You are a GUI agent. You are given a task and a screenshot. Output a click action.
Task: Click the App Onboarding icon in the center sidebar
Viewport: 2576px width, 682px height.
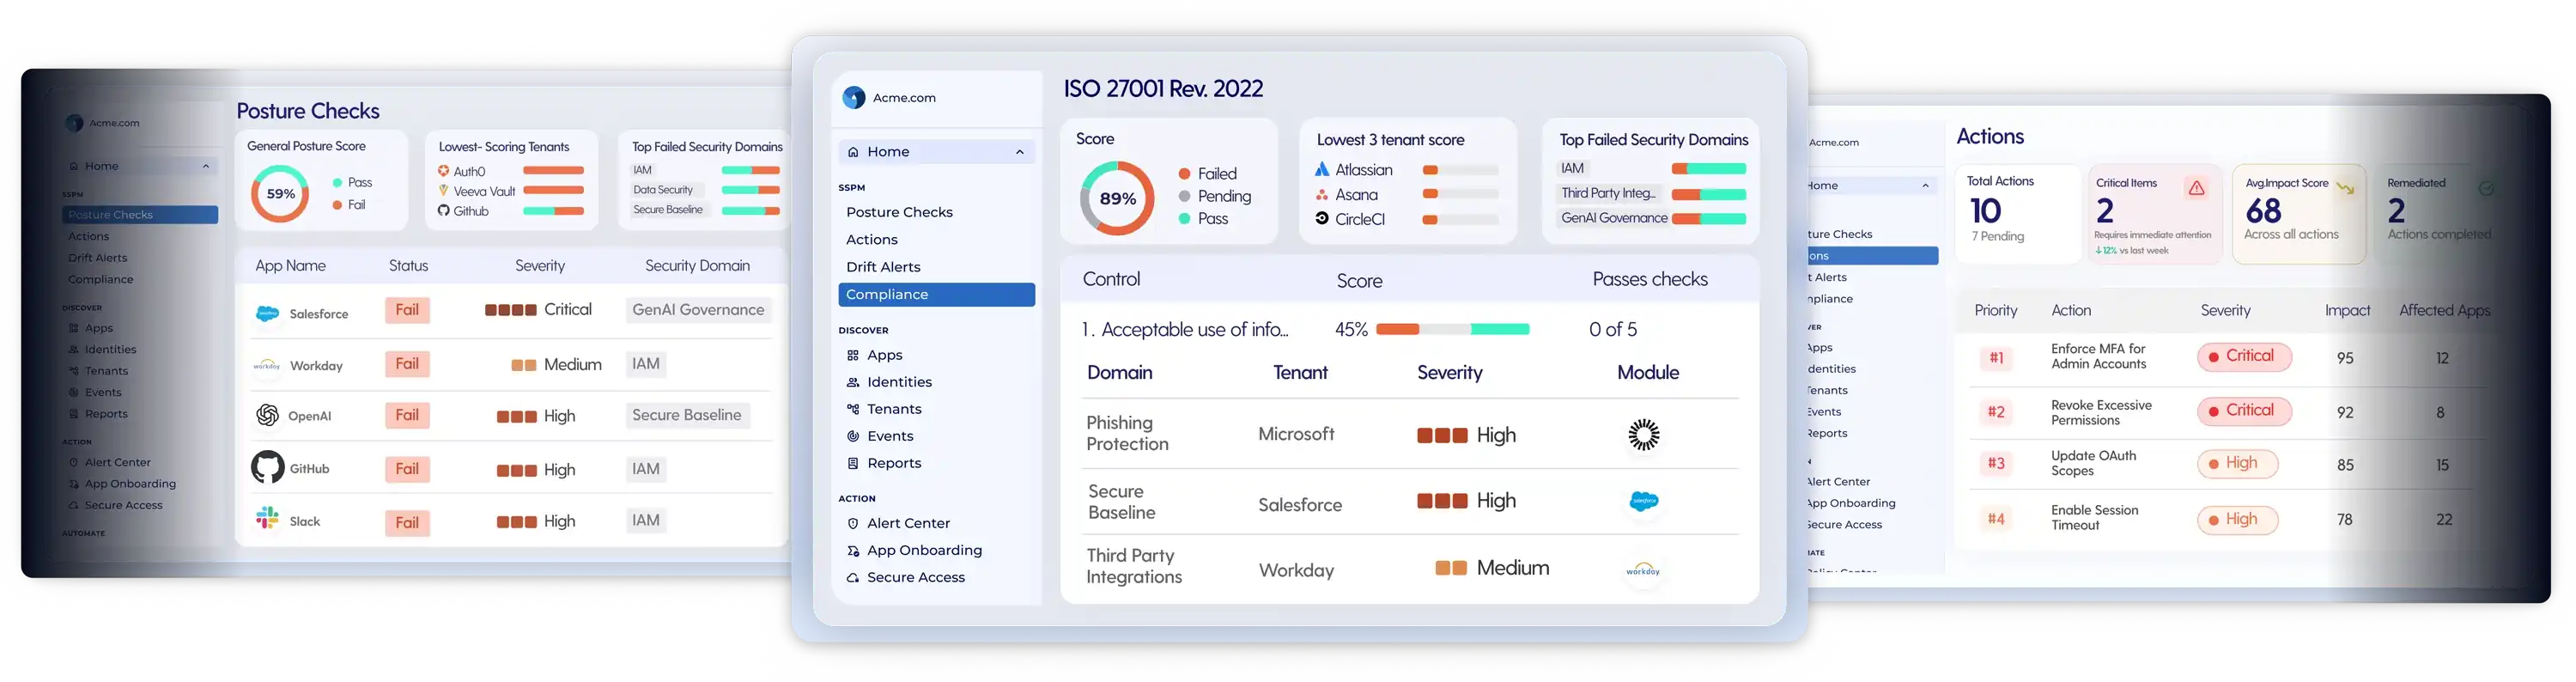[x=853, y=550]
